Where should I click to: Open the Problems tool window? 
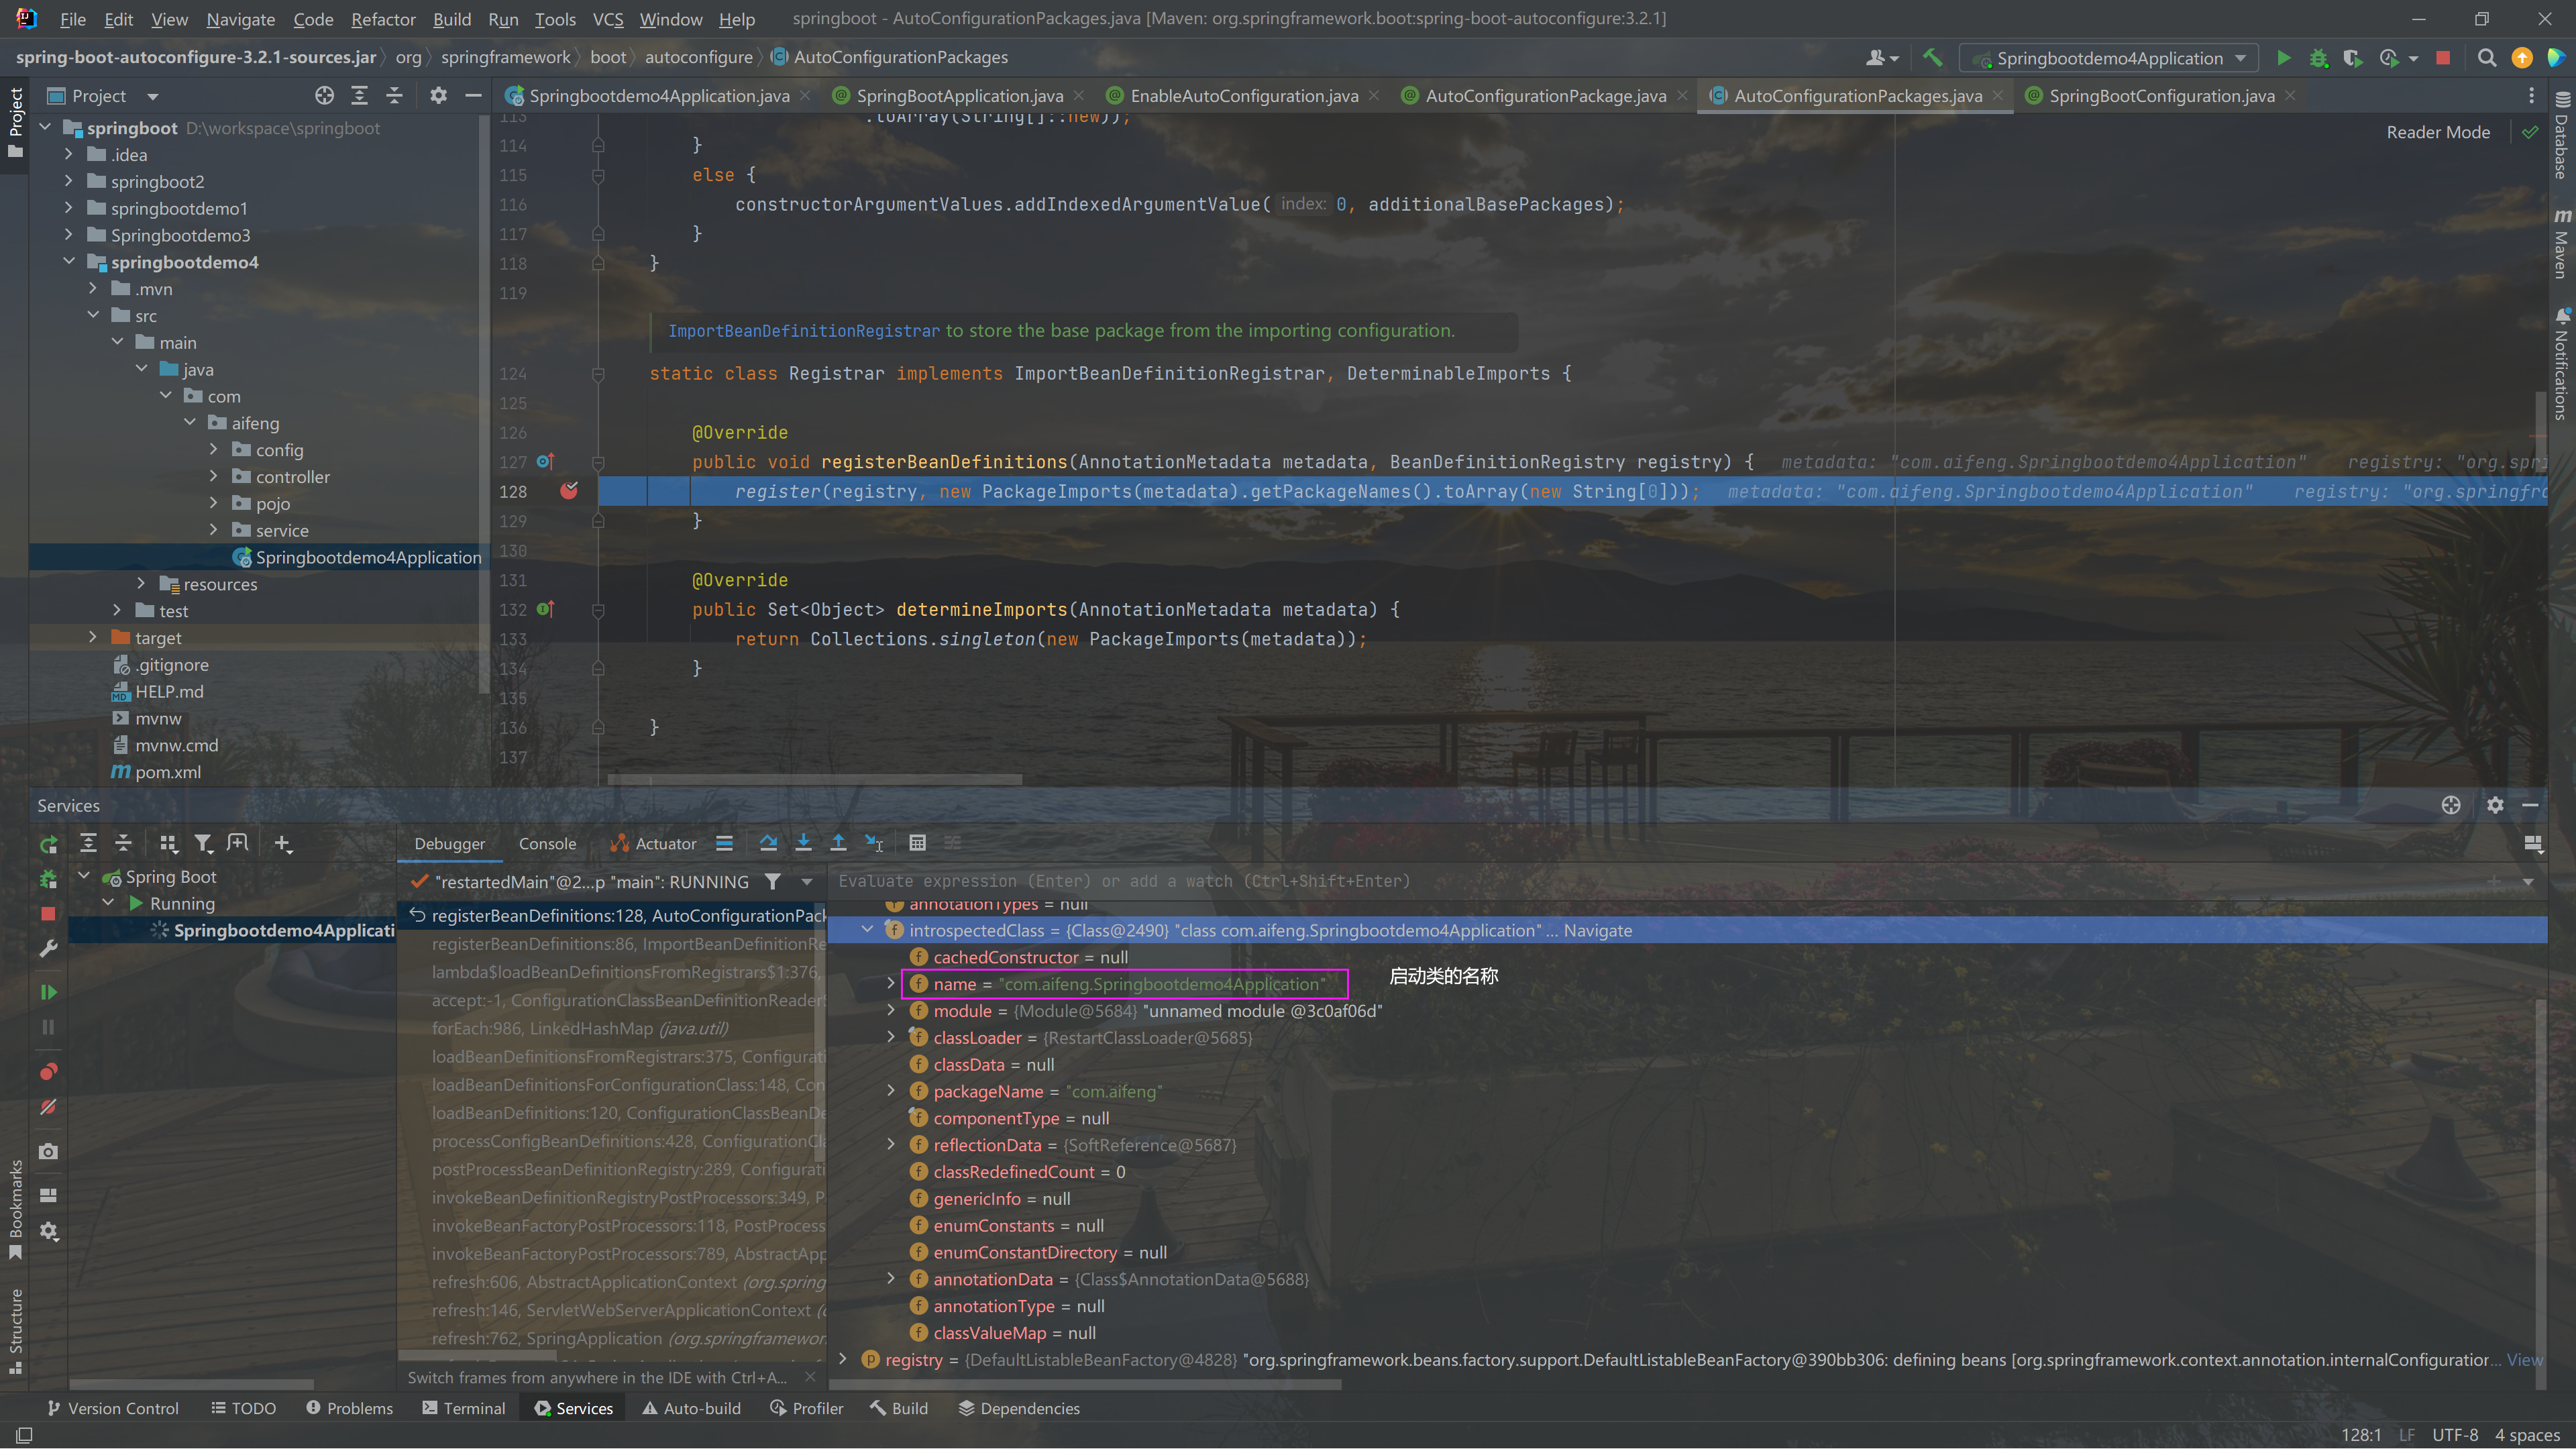(349, 1407)
